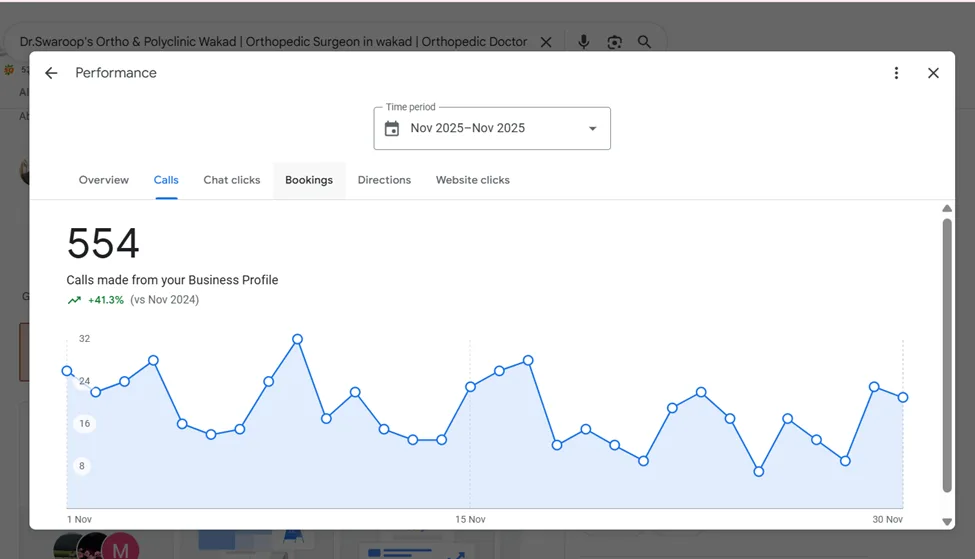The height and width of the screenshot is (559, 975).
Task: Open the Chat clicks tab
Action: (232, 180)
